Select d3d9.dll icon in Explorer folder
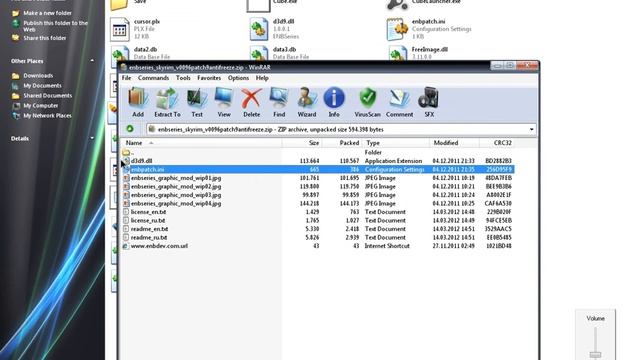This screenshot has height=360, width=640. click(259, 29)
